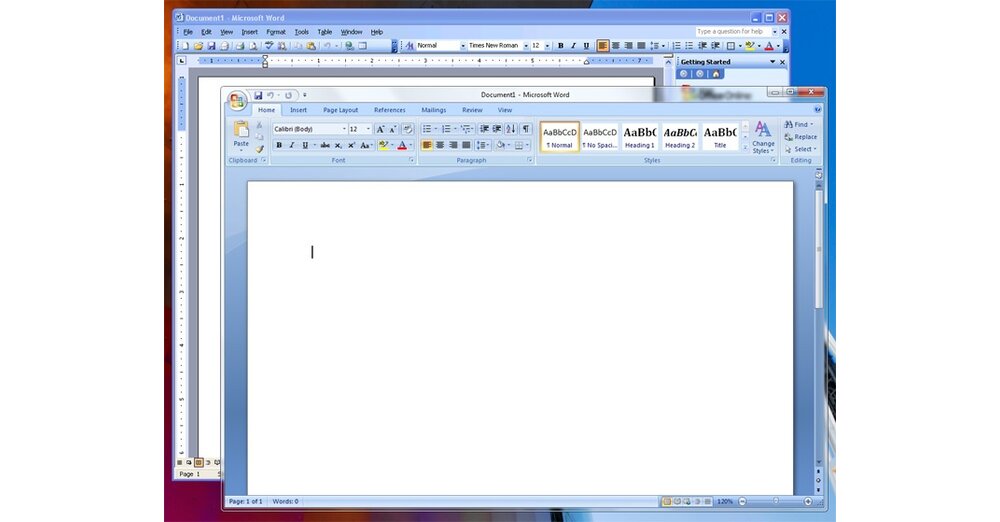Apply Subscript from the ribbon Font group
Screen dimensions: 1000x522
339,145
